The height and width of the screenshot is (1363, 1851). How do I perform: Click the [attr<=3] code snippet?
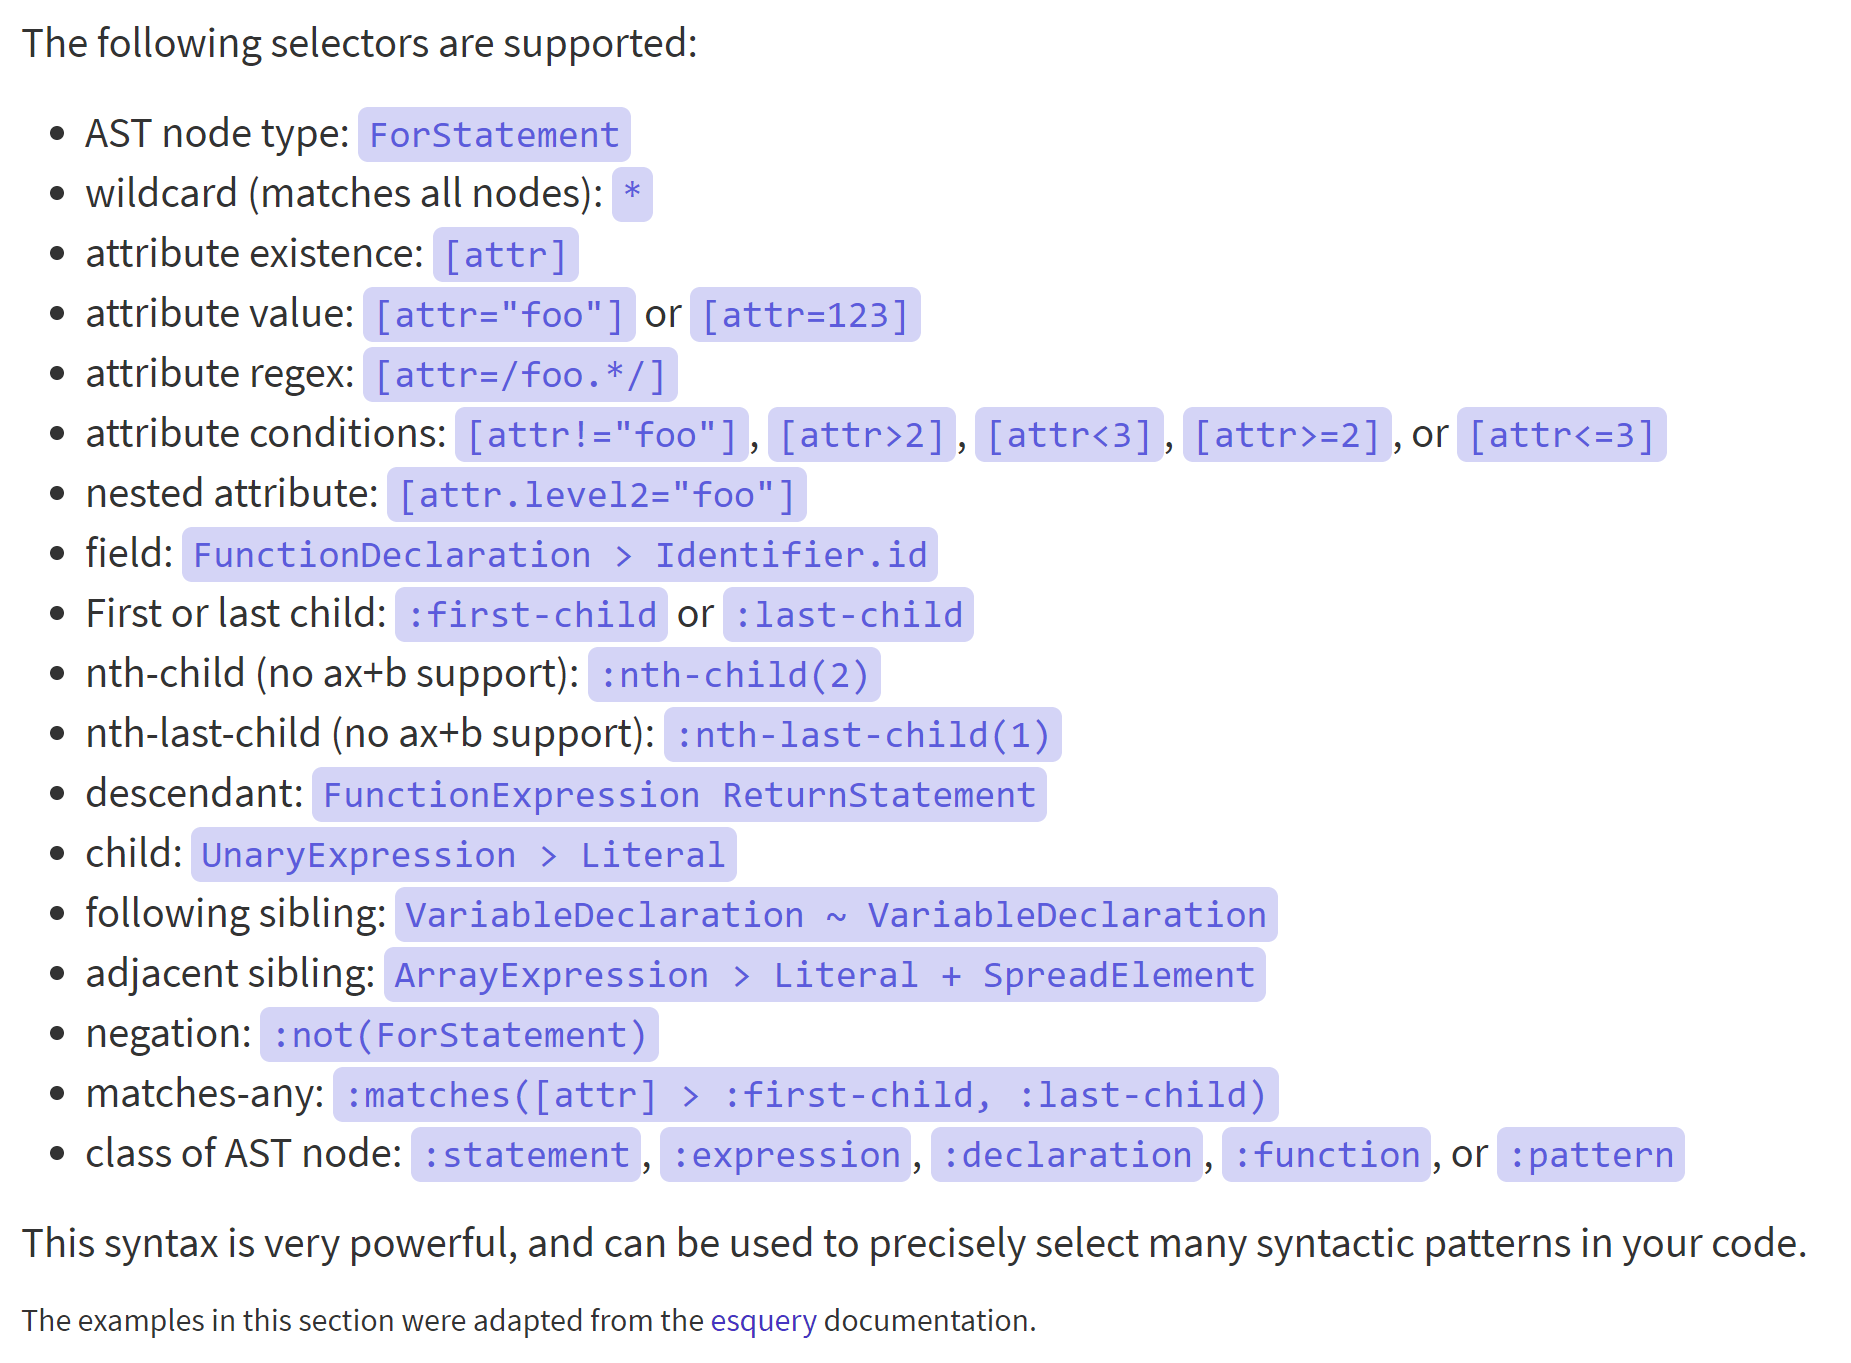[x=1561, y=435]
